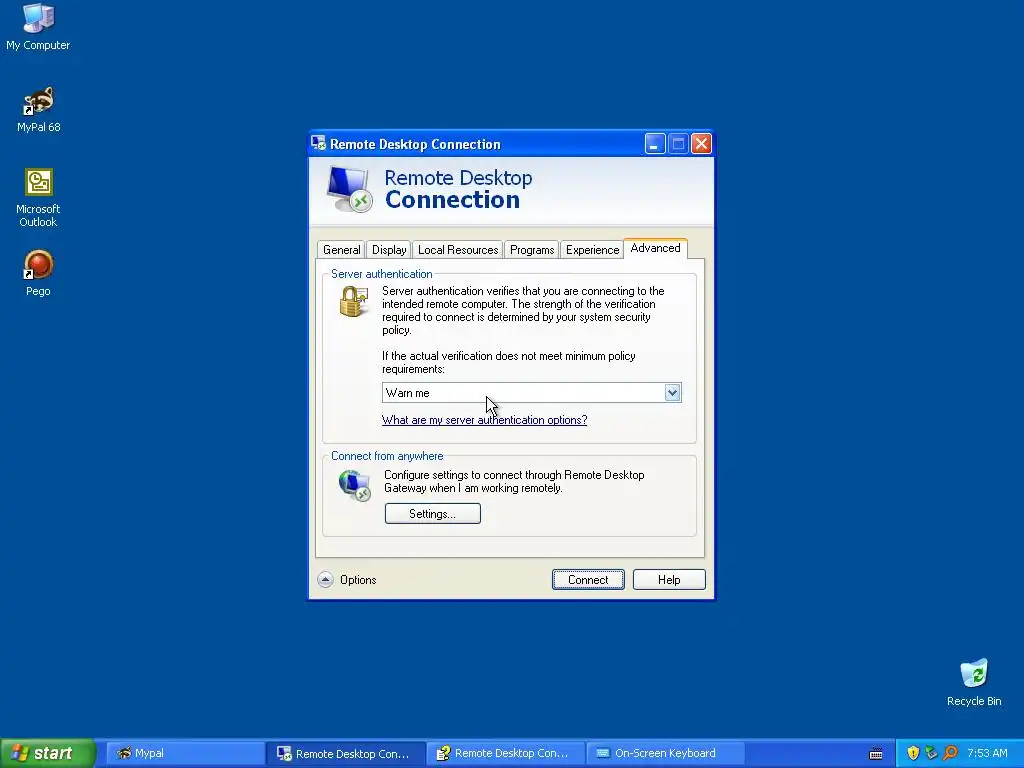The image size is (1024, 768).
Task: Click the keyboard icon near system tray
Action: (876, 754)
